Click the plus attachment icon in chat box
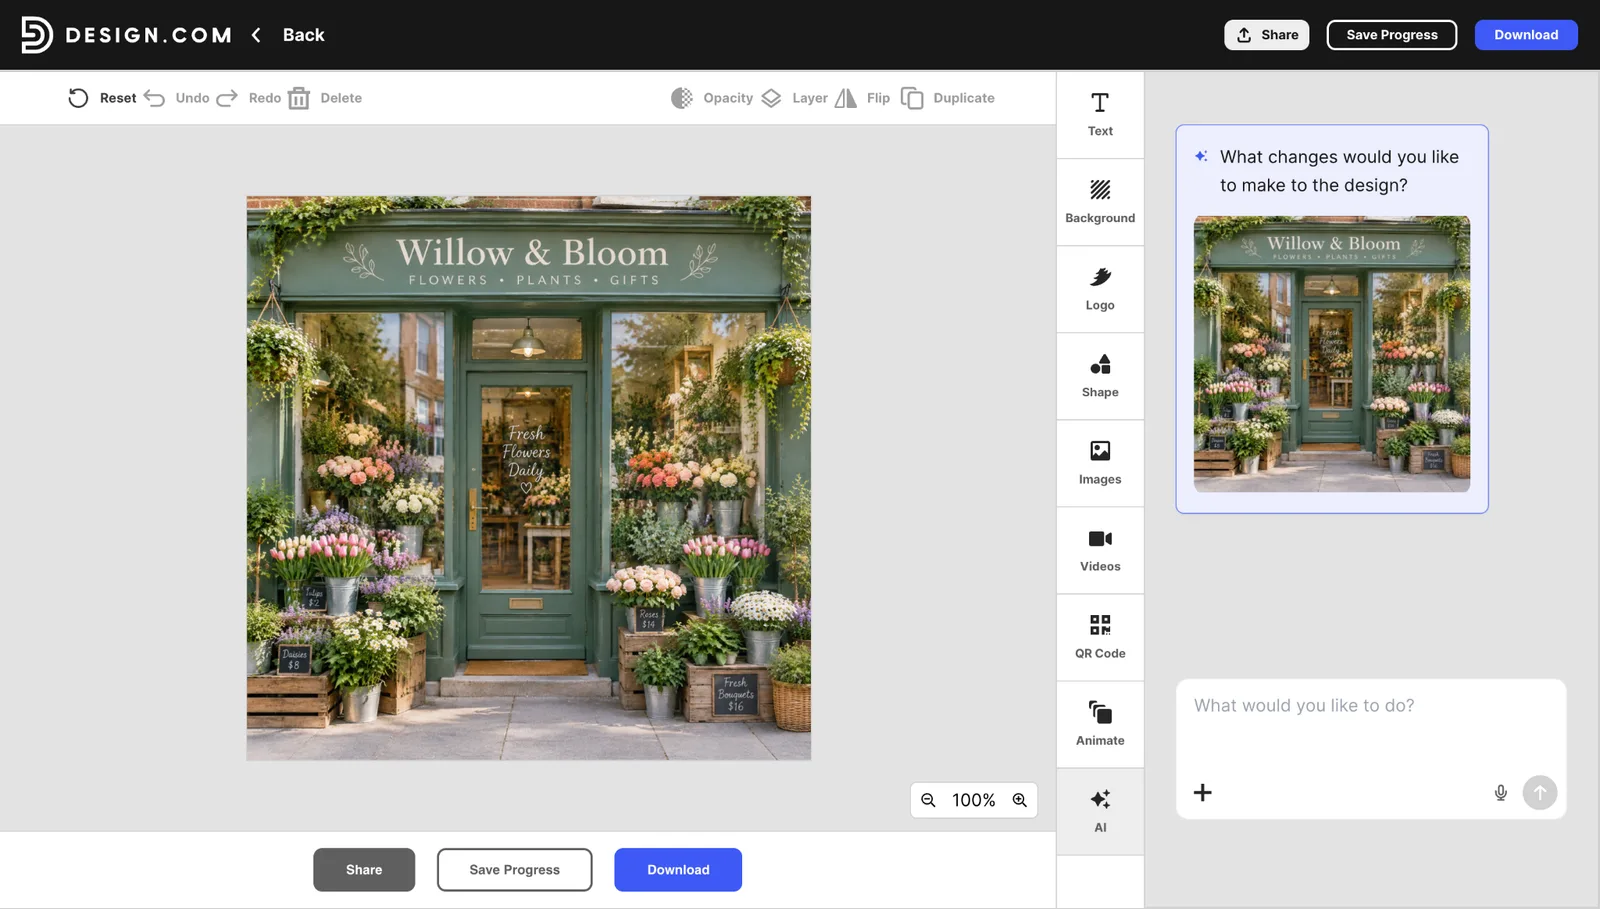The height and width of the screenshot is (909, 1600). 1203,792
